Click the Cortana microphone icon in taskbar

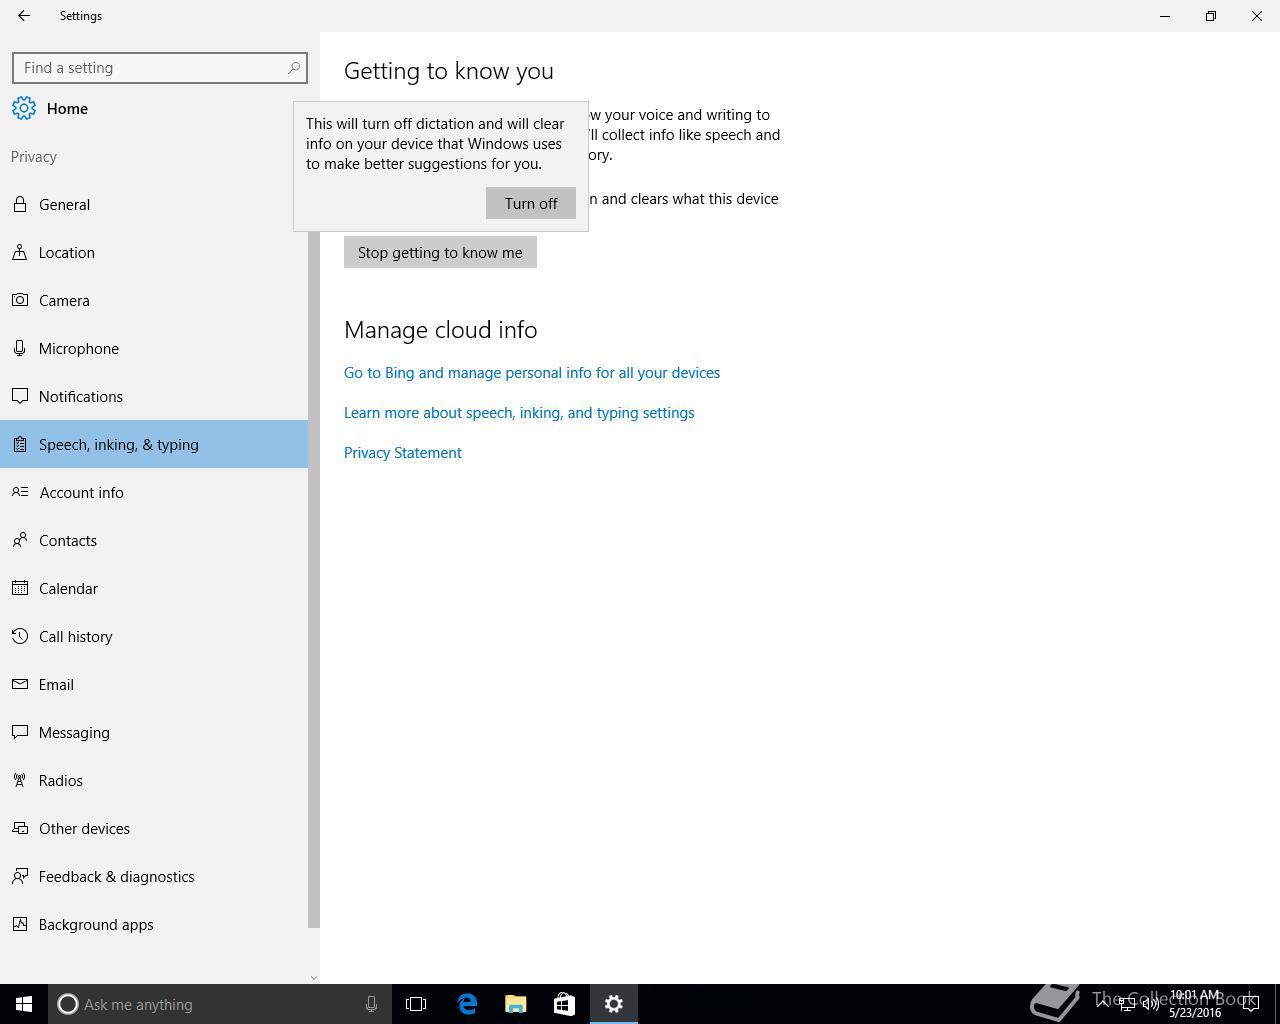point(371,1004)
